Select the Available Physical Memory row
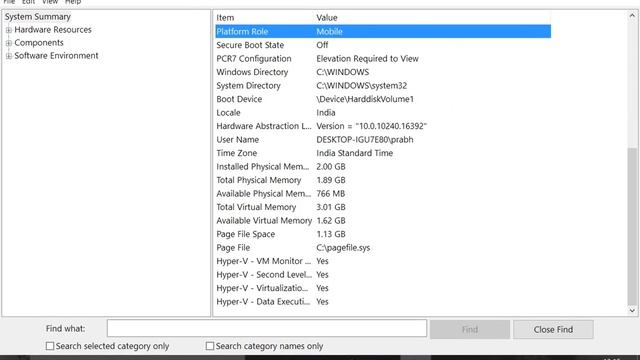Screen dimensions: 640x360 [x=383, y=193]
